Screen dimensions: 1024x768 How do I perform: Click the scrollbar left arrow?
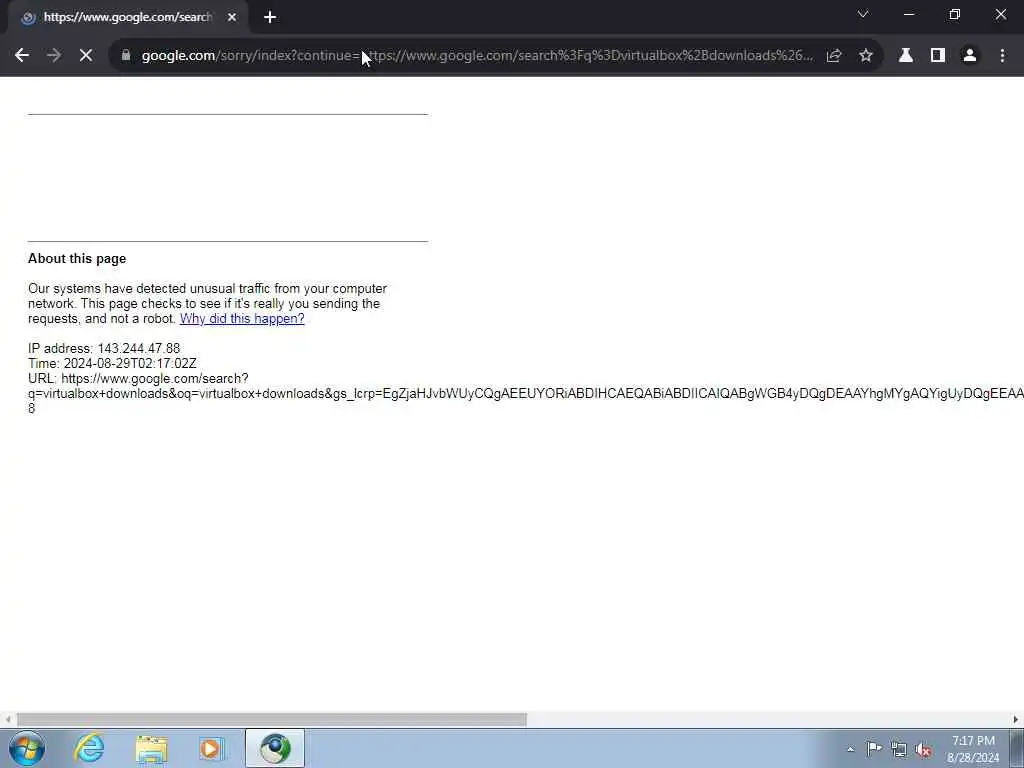pos(7,720)
